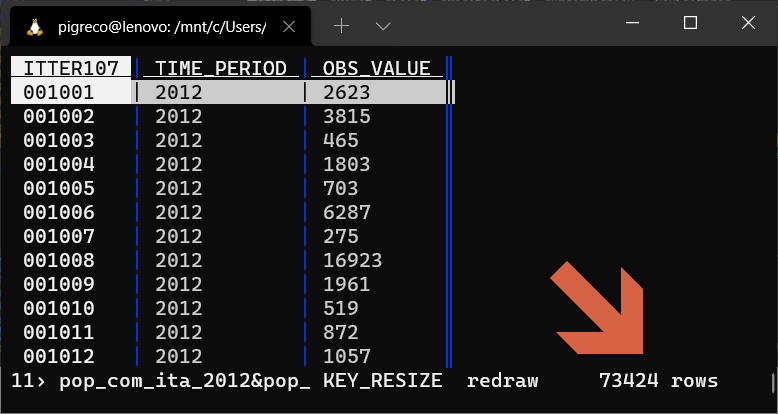Click cell 6287 in OBS_VALUE column

[347, 212]
